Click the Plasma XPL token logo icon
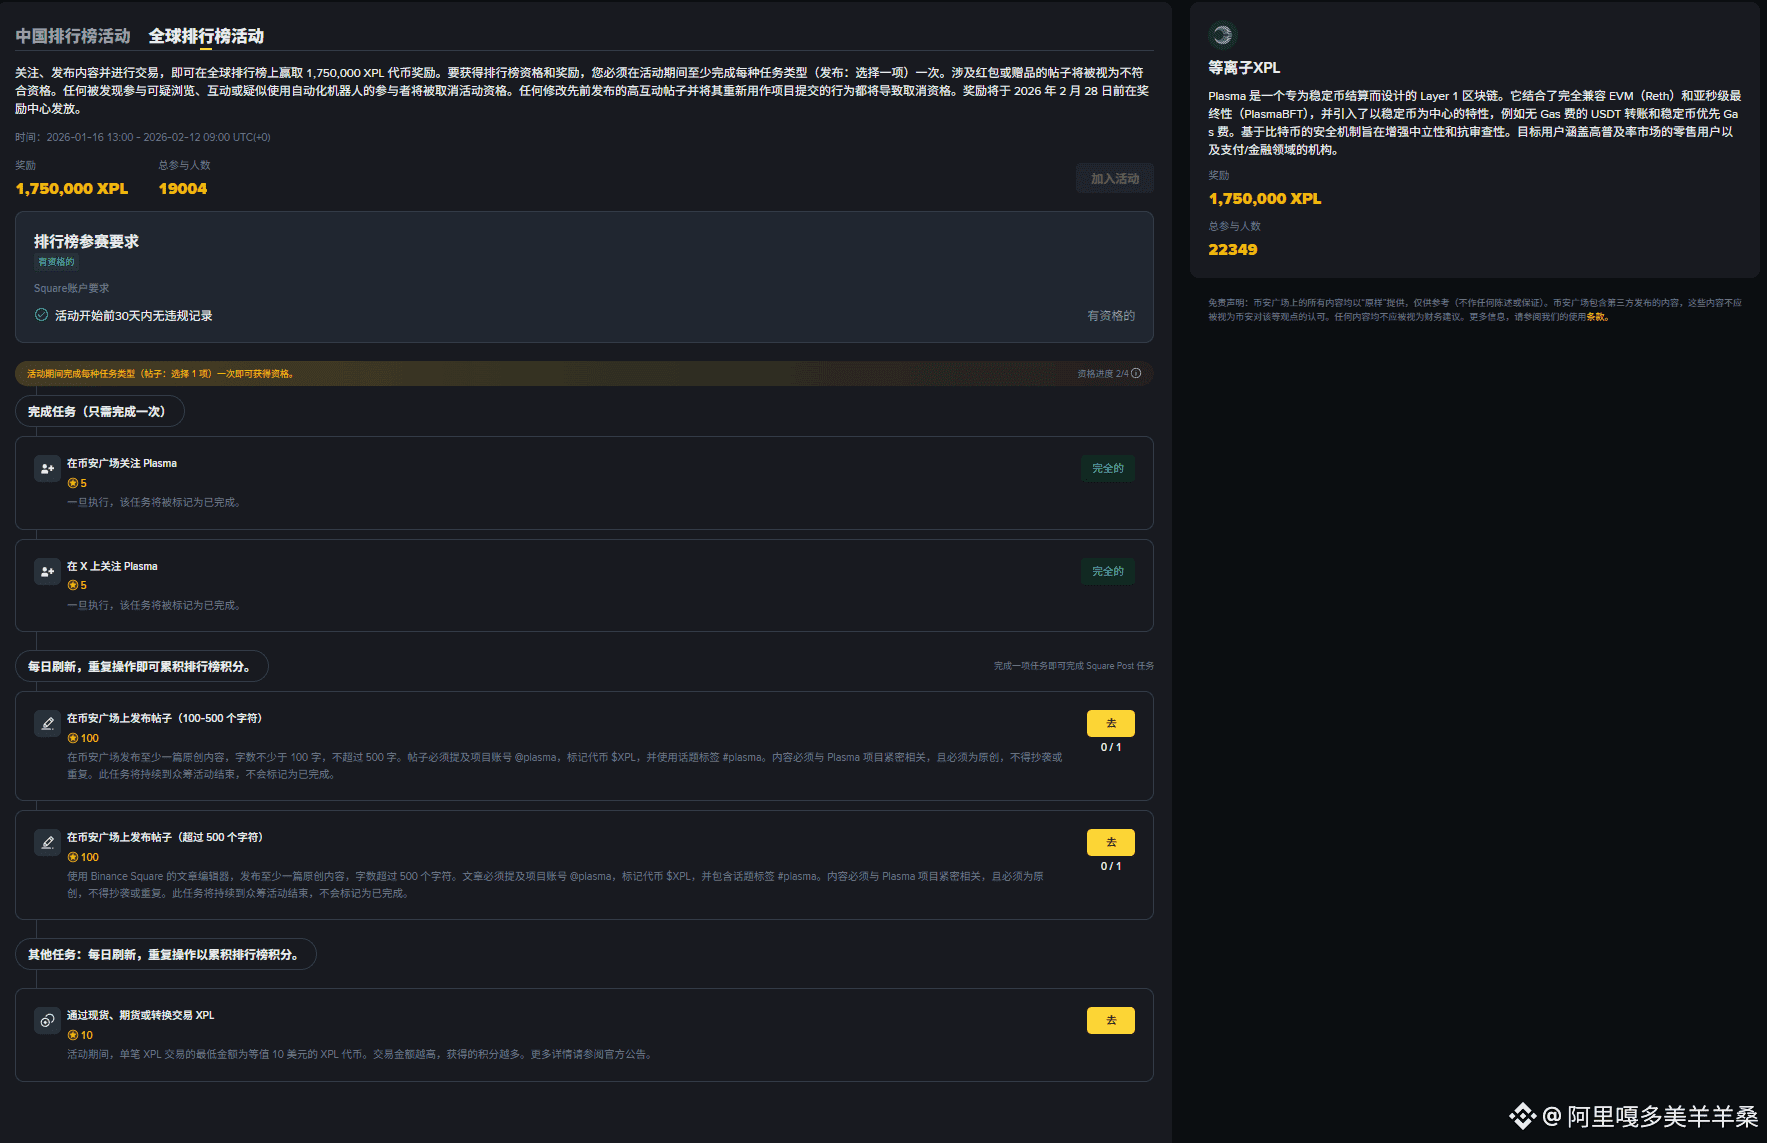 1222,36
